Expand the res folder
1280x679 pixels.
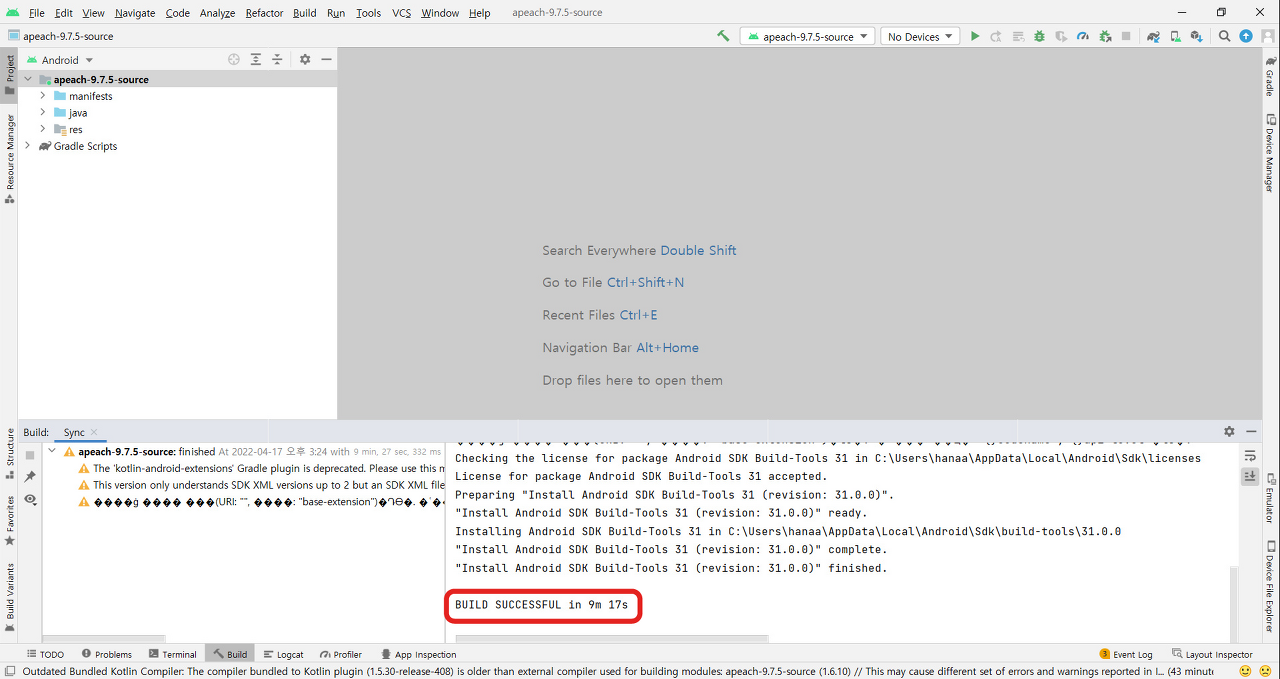click(43, 129)
